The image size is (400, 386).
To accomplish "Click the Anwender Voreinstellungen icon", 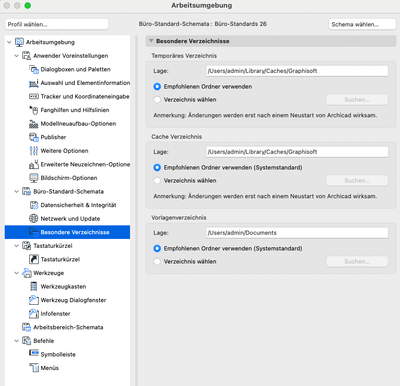I will 26,56.
